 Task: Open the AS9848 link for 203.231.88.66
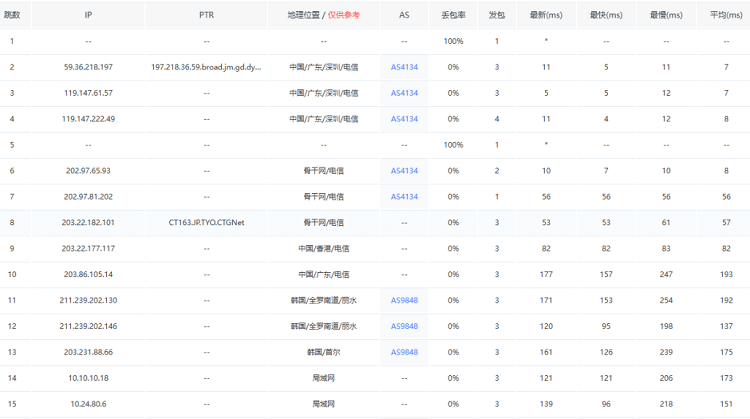pyautogui.click(x=404, y=352)
